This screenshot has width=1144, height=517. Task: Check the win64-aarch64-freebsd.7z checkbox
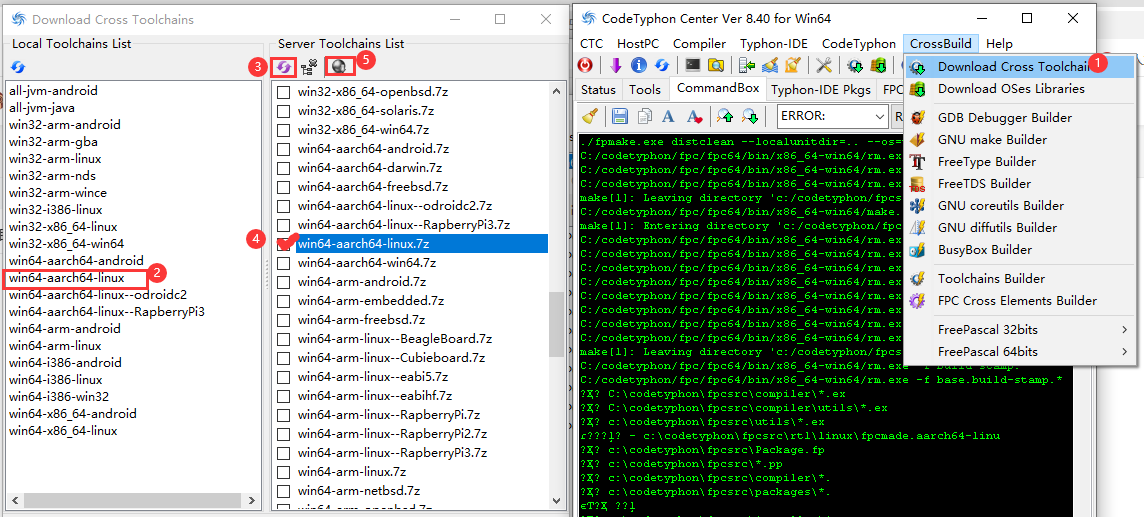pos(284,187)
